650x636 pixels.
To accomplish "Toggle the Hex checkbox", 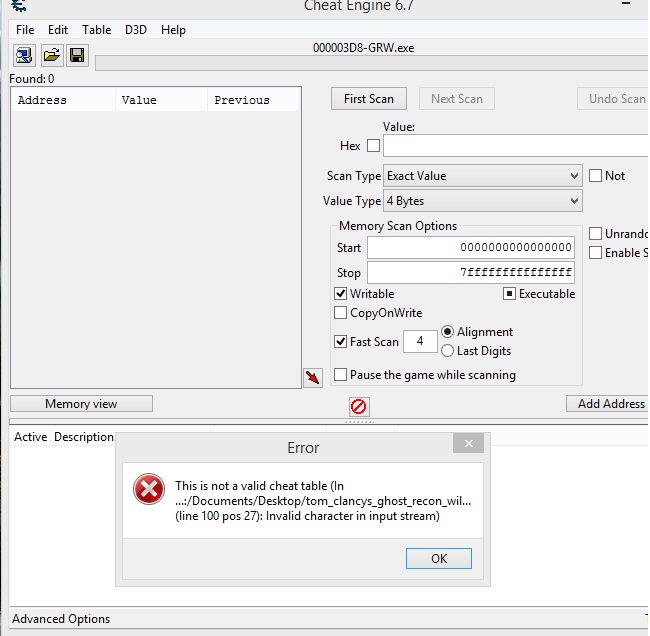I will pyautogui.click(x=373, y=146).
